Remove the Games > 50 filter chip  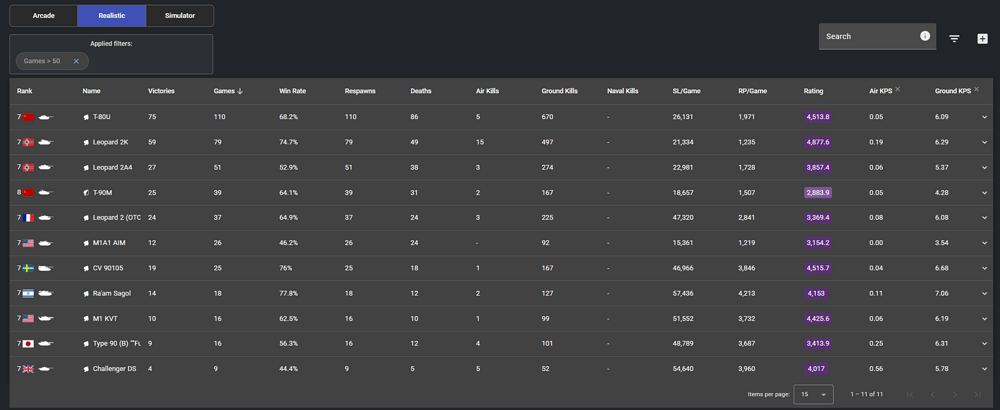(76, 61)
